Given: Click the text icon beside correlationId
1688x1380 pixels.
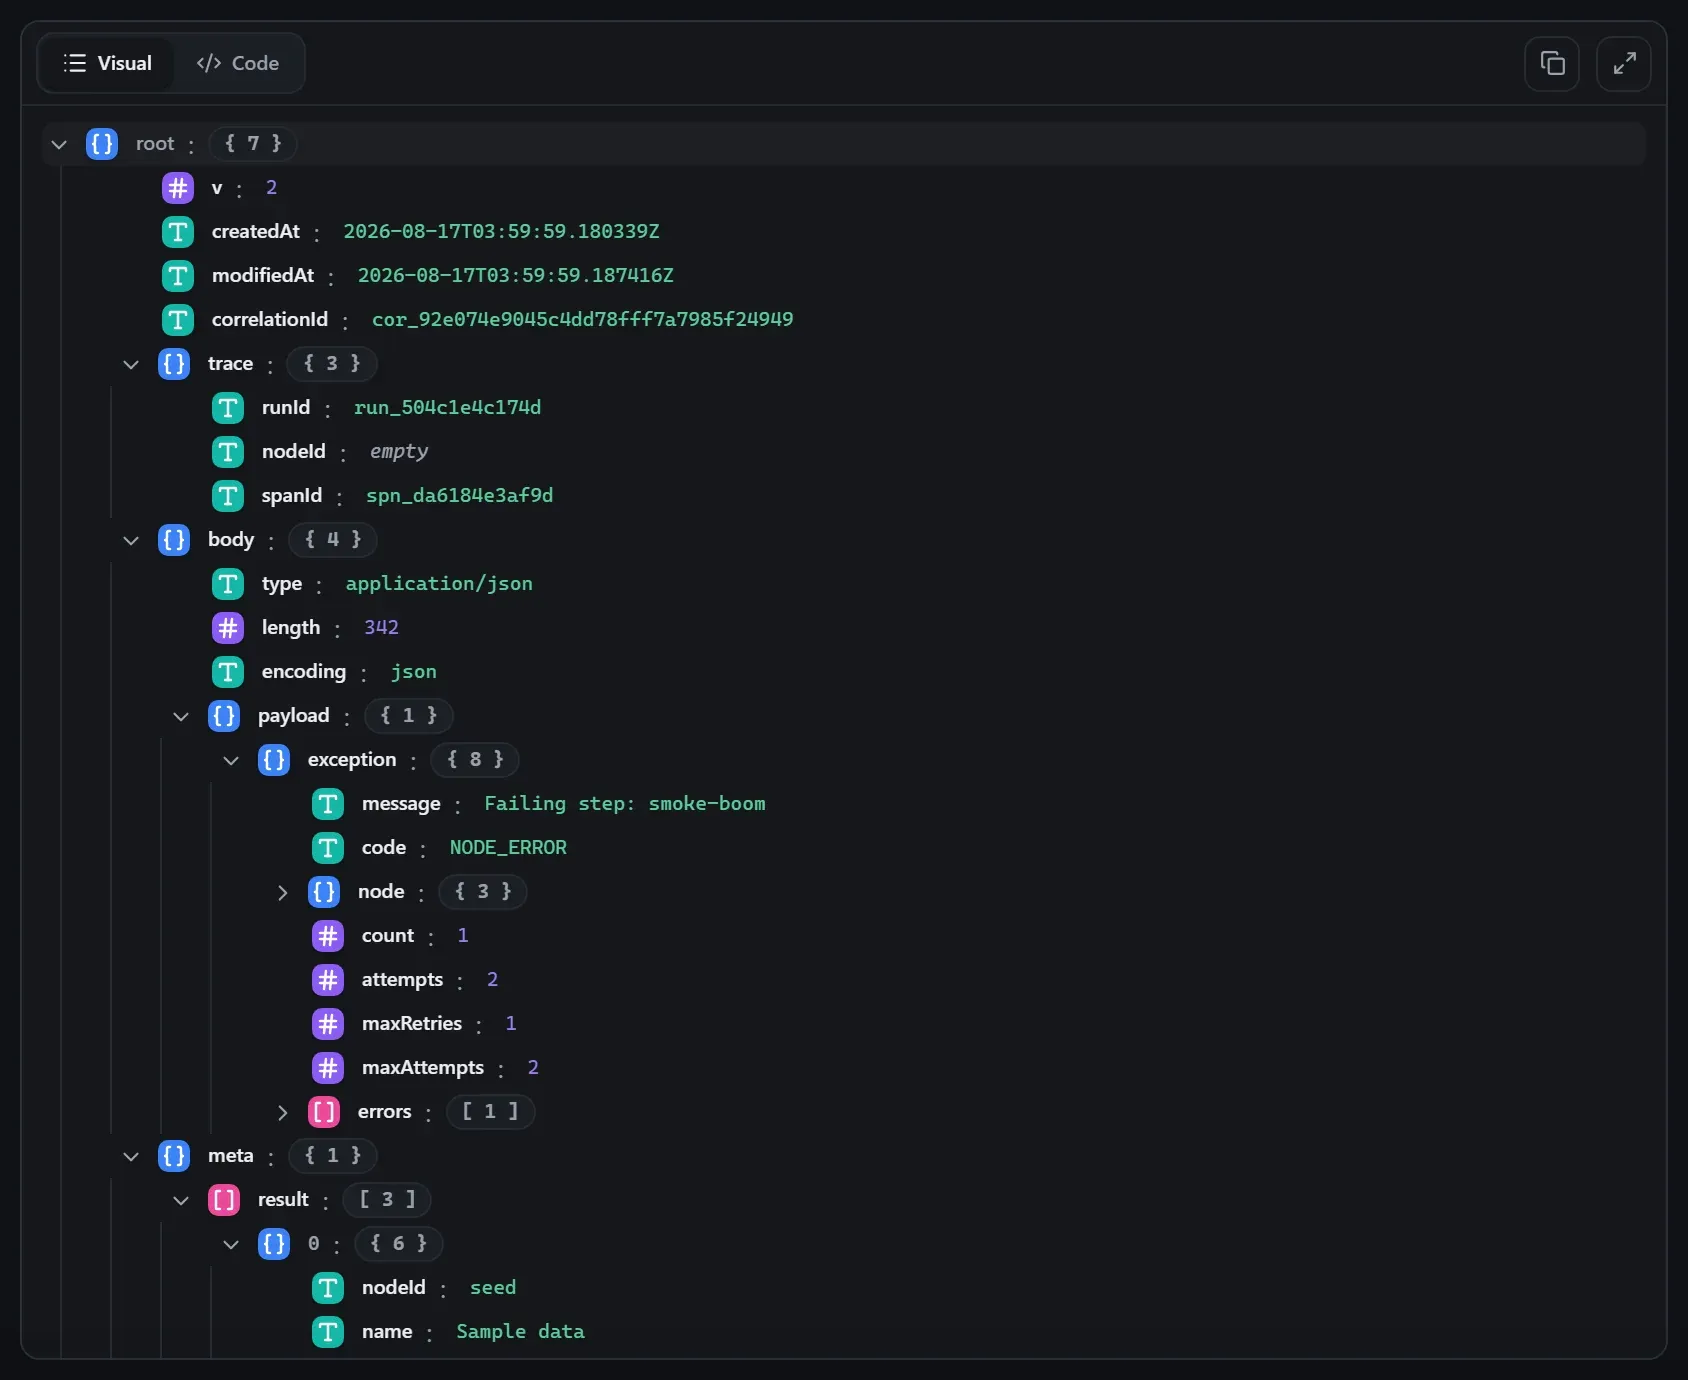Looking at the screenshot, I should pos(178,320).
